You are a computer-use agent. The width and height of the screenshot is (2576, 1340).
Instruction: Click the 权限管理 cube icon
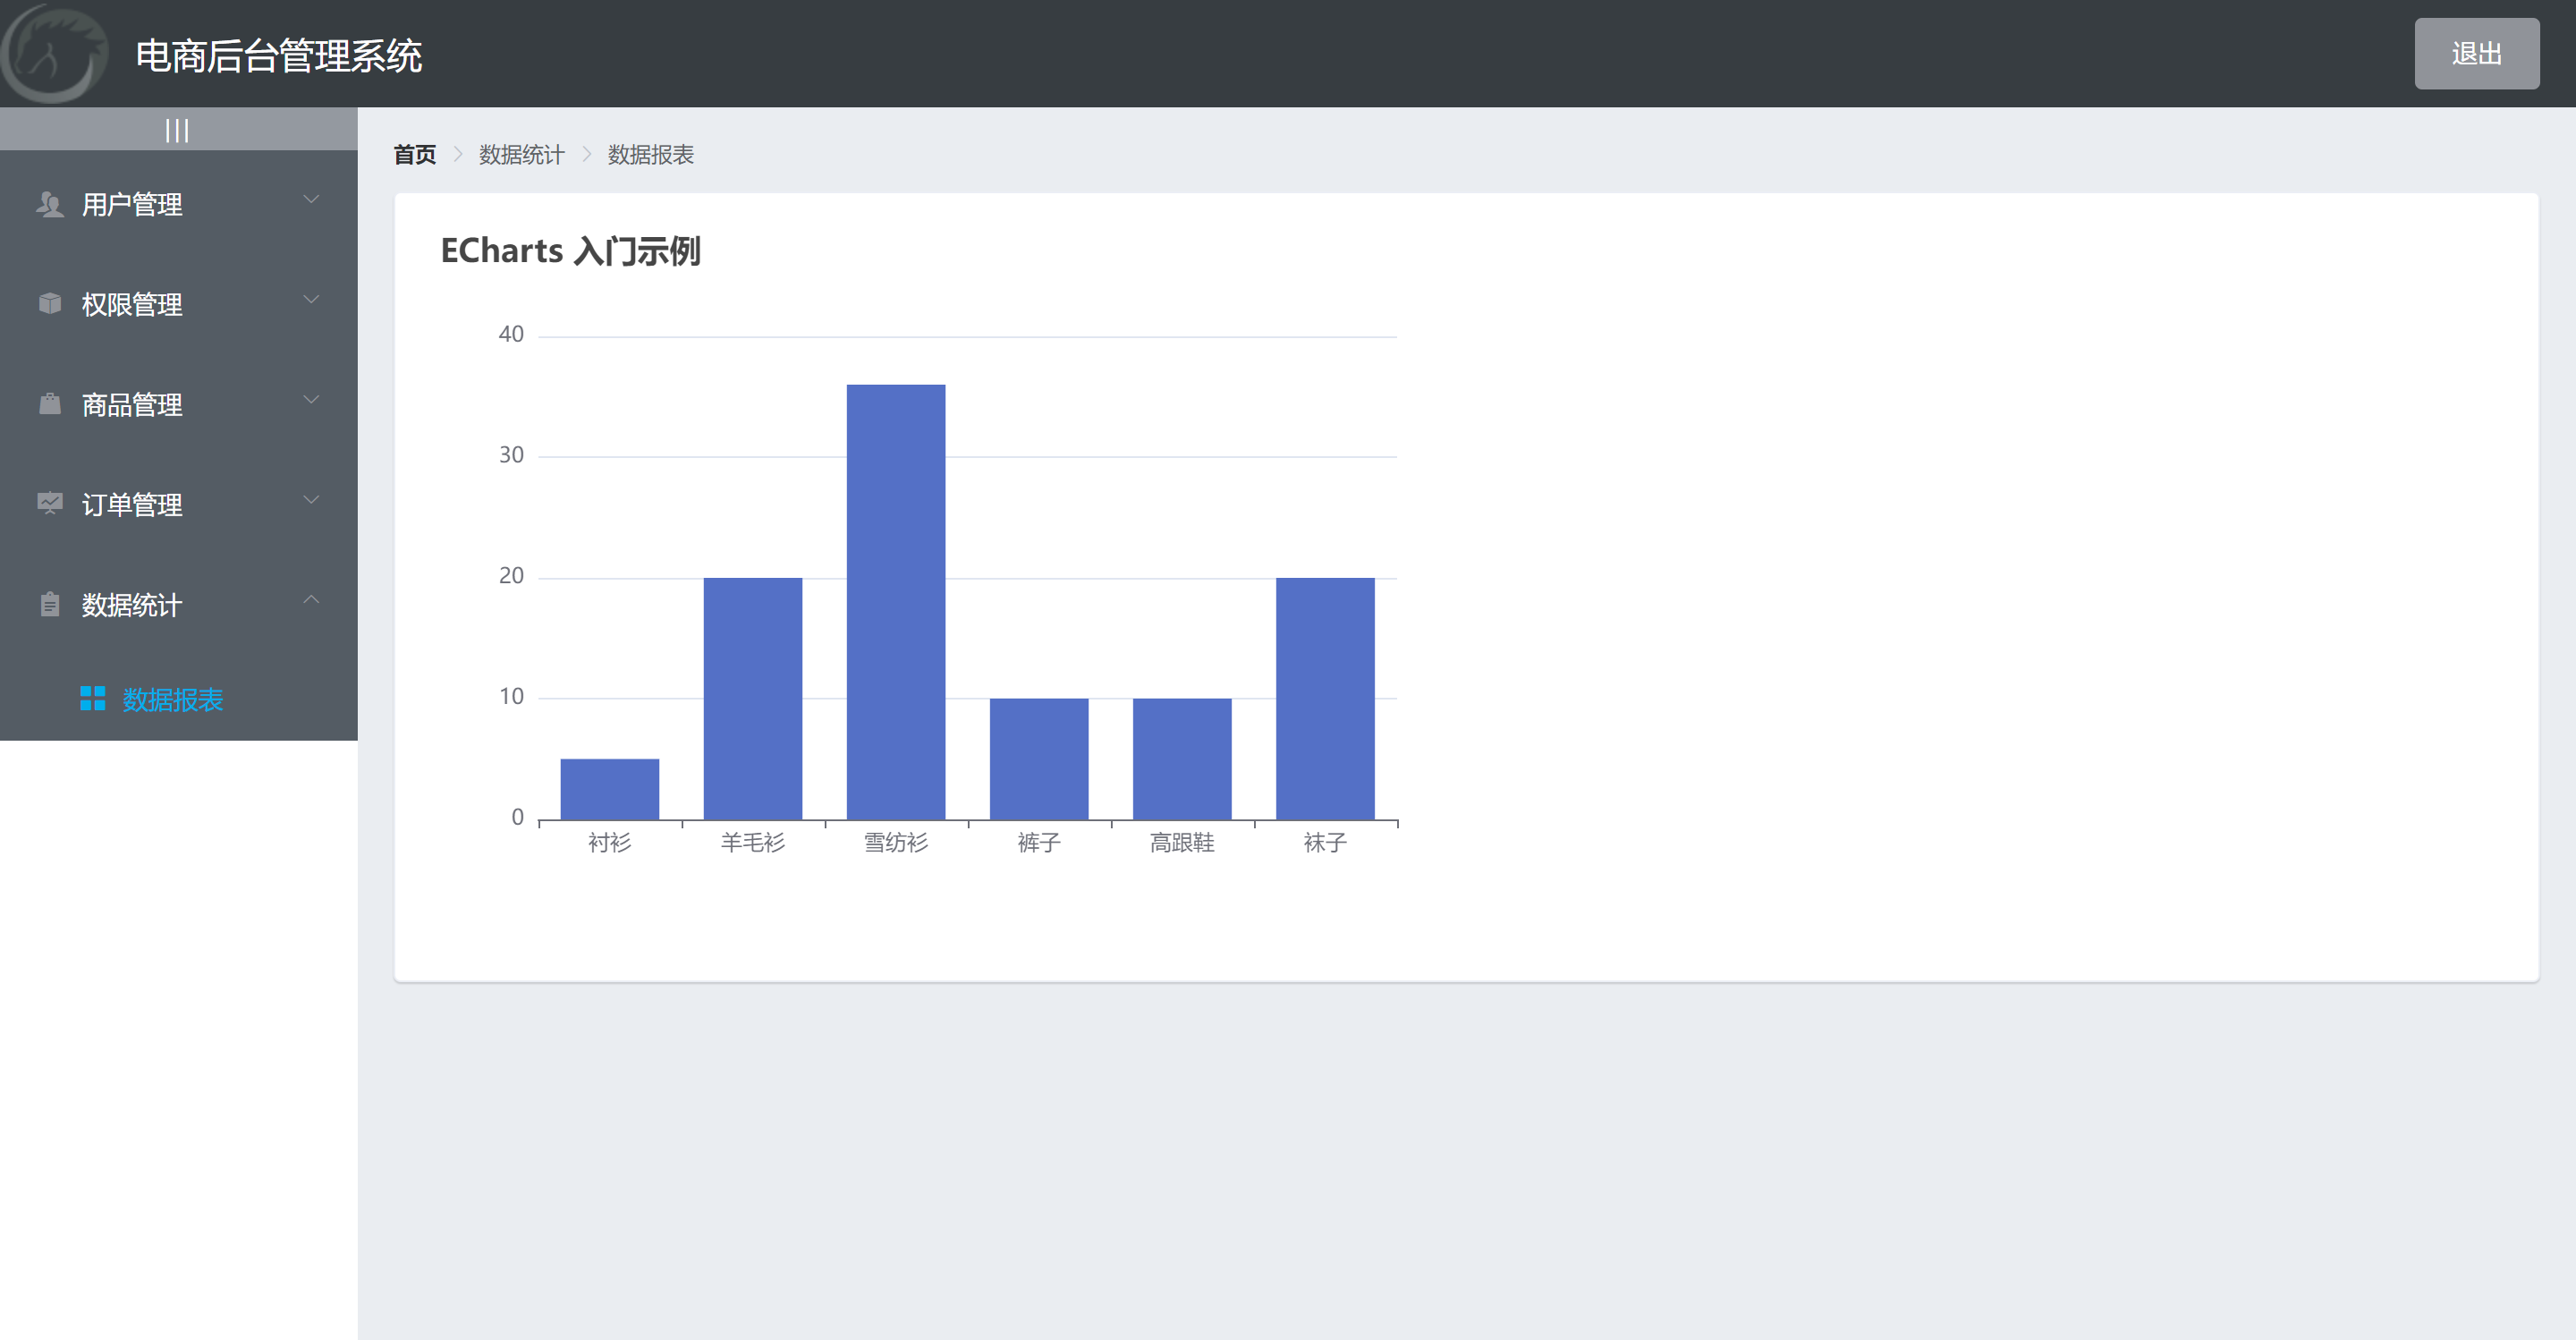pos(49,303)
